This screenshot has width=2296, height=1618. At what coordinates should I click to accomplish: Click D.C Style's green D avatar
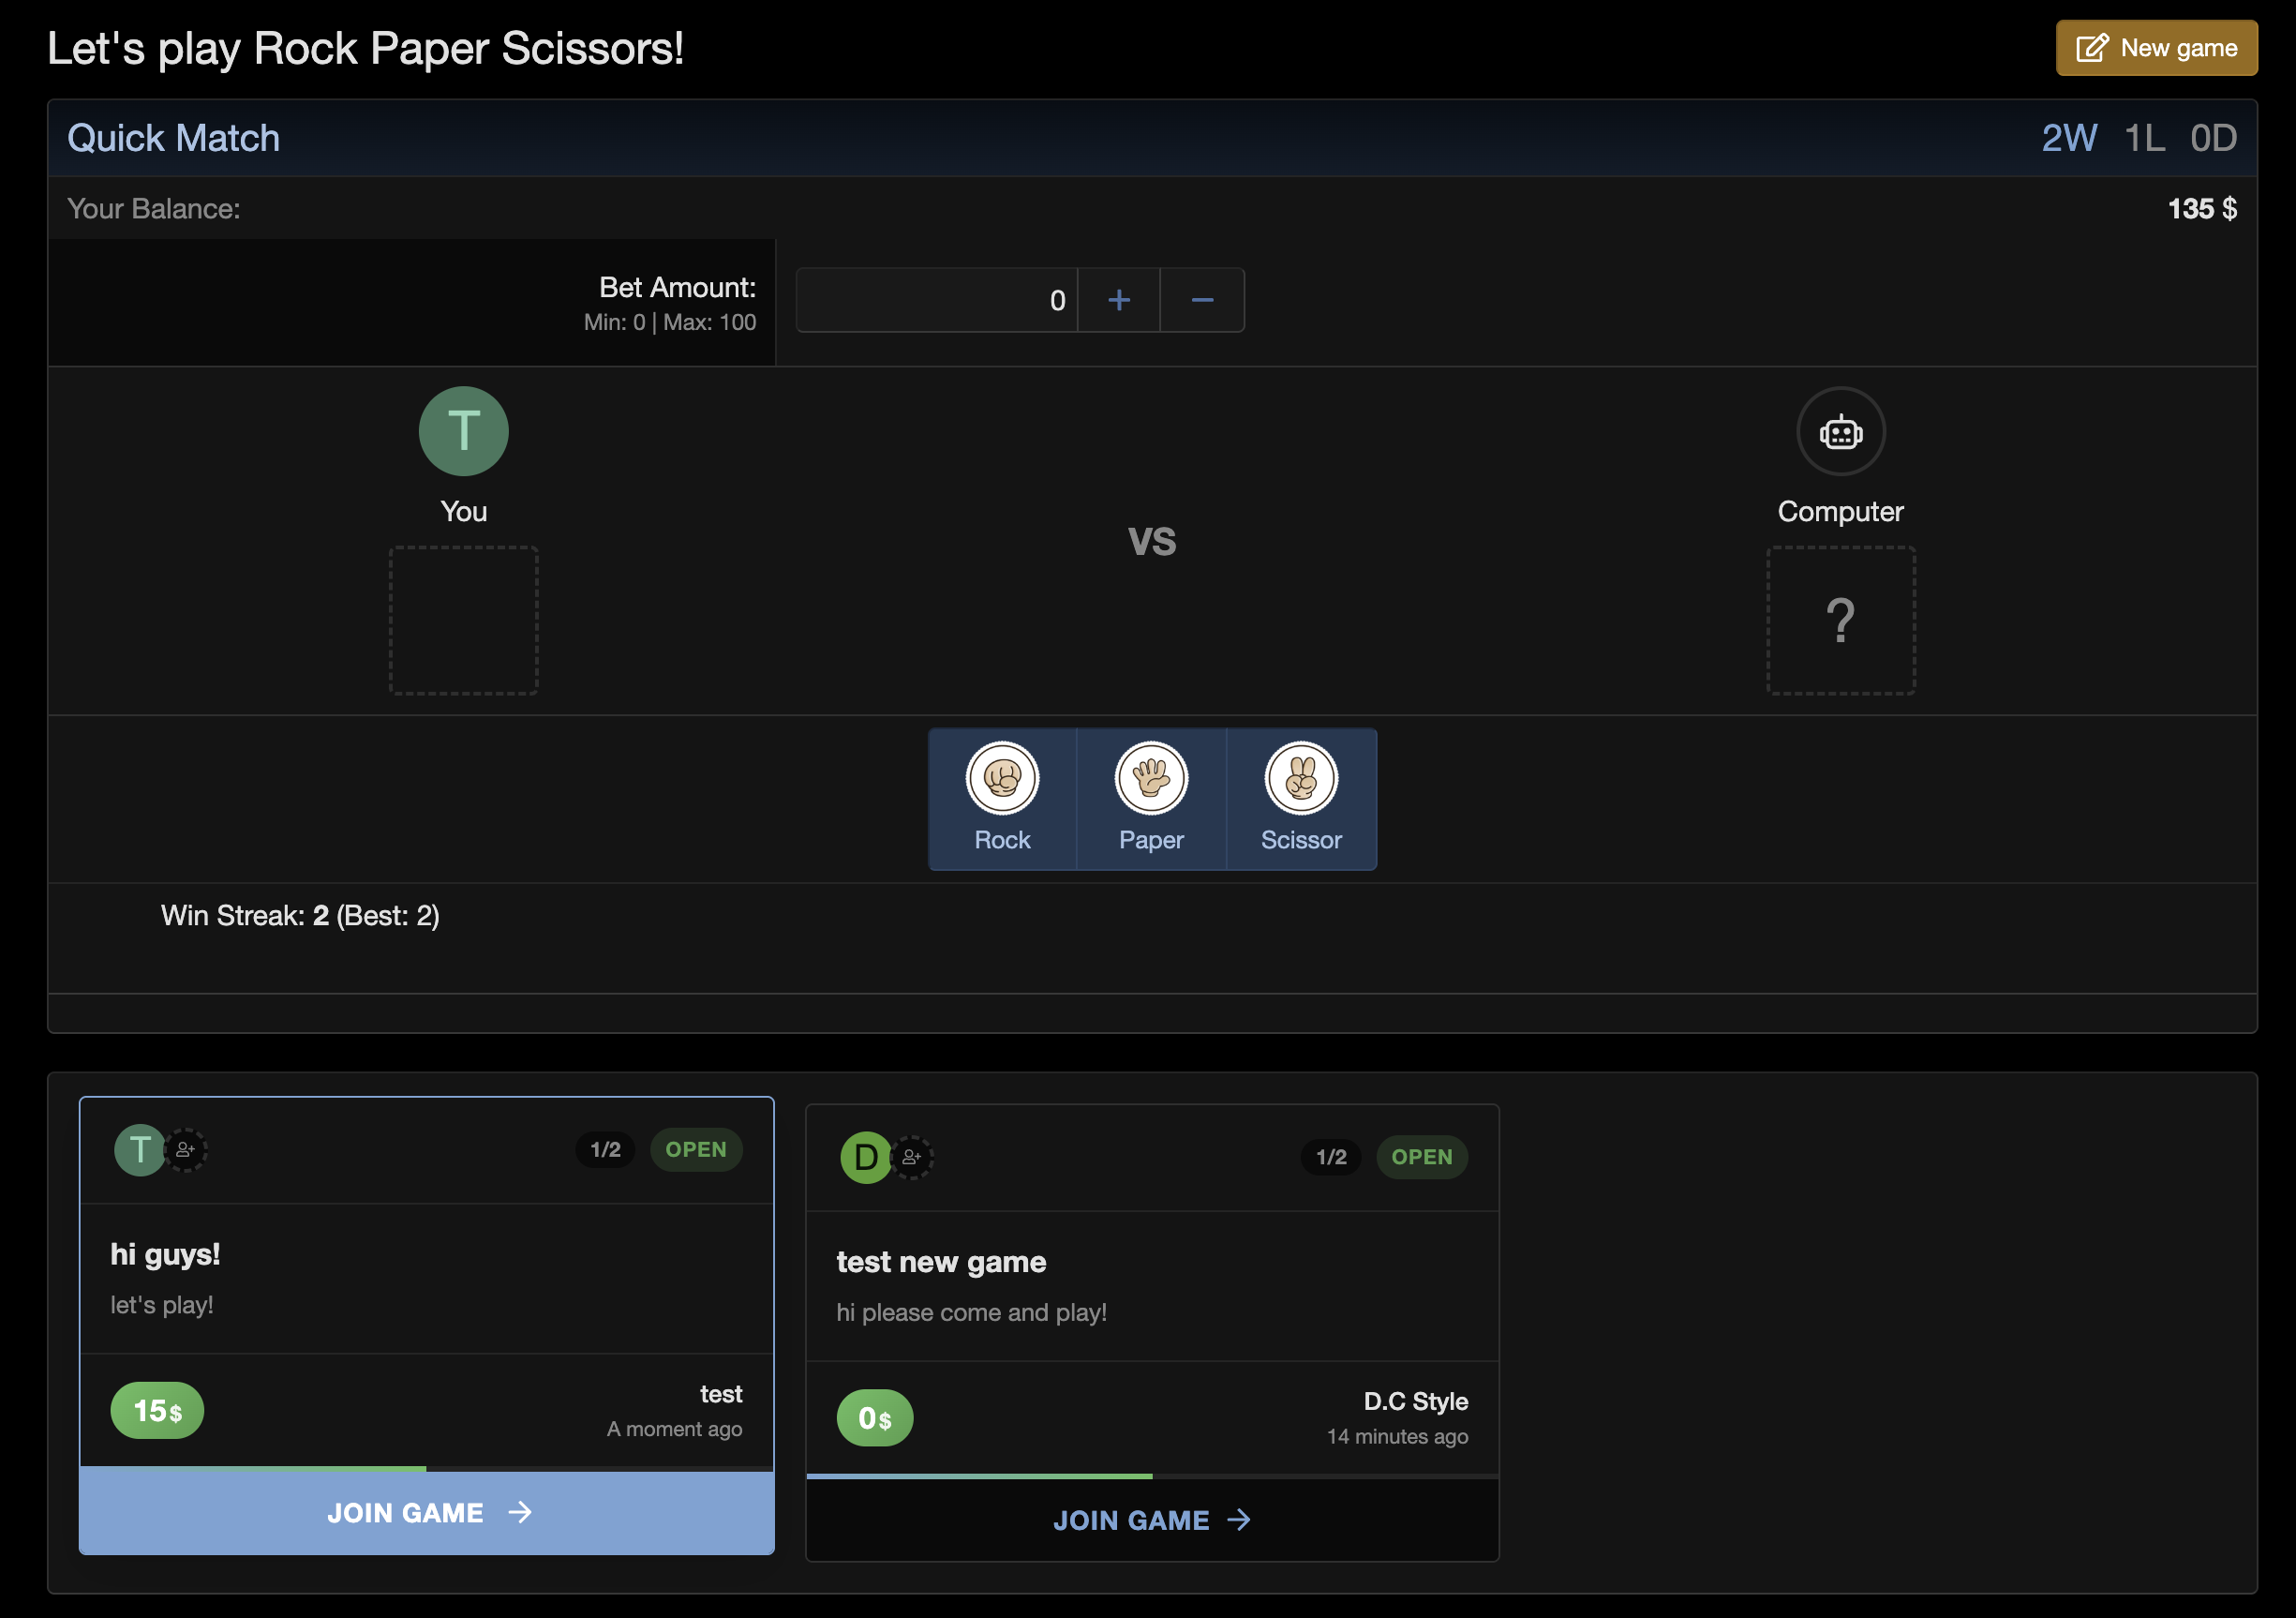click(x=865, y=1157)
